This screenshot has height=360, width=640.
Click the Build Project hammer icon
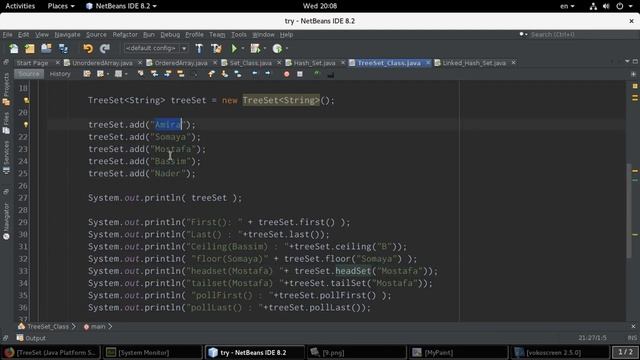coord(199,49)
